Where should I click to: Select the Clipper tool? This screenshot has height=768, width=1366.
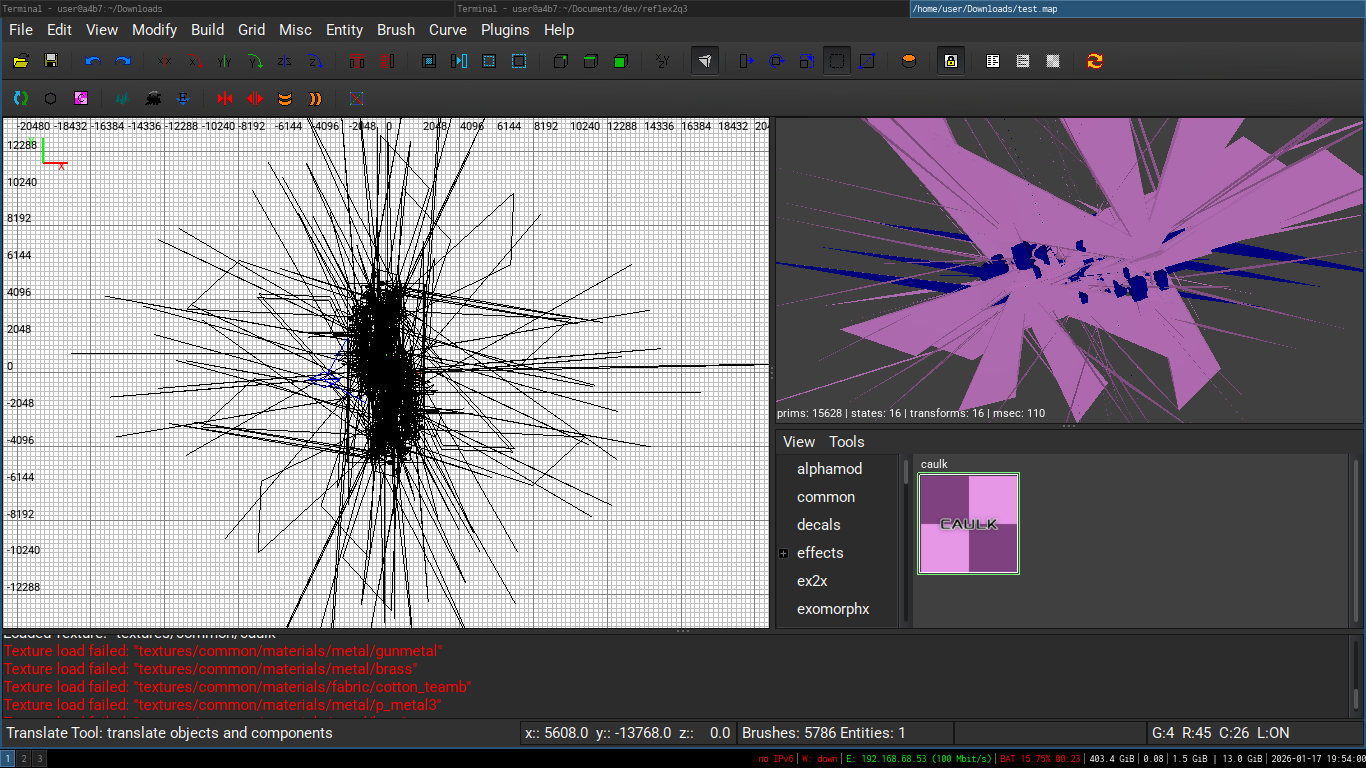click(x=867, y=61)
